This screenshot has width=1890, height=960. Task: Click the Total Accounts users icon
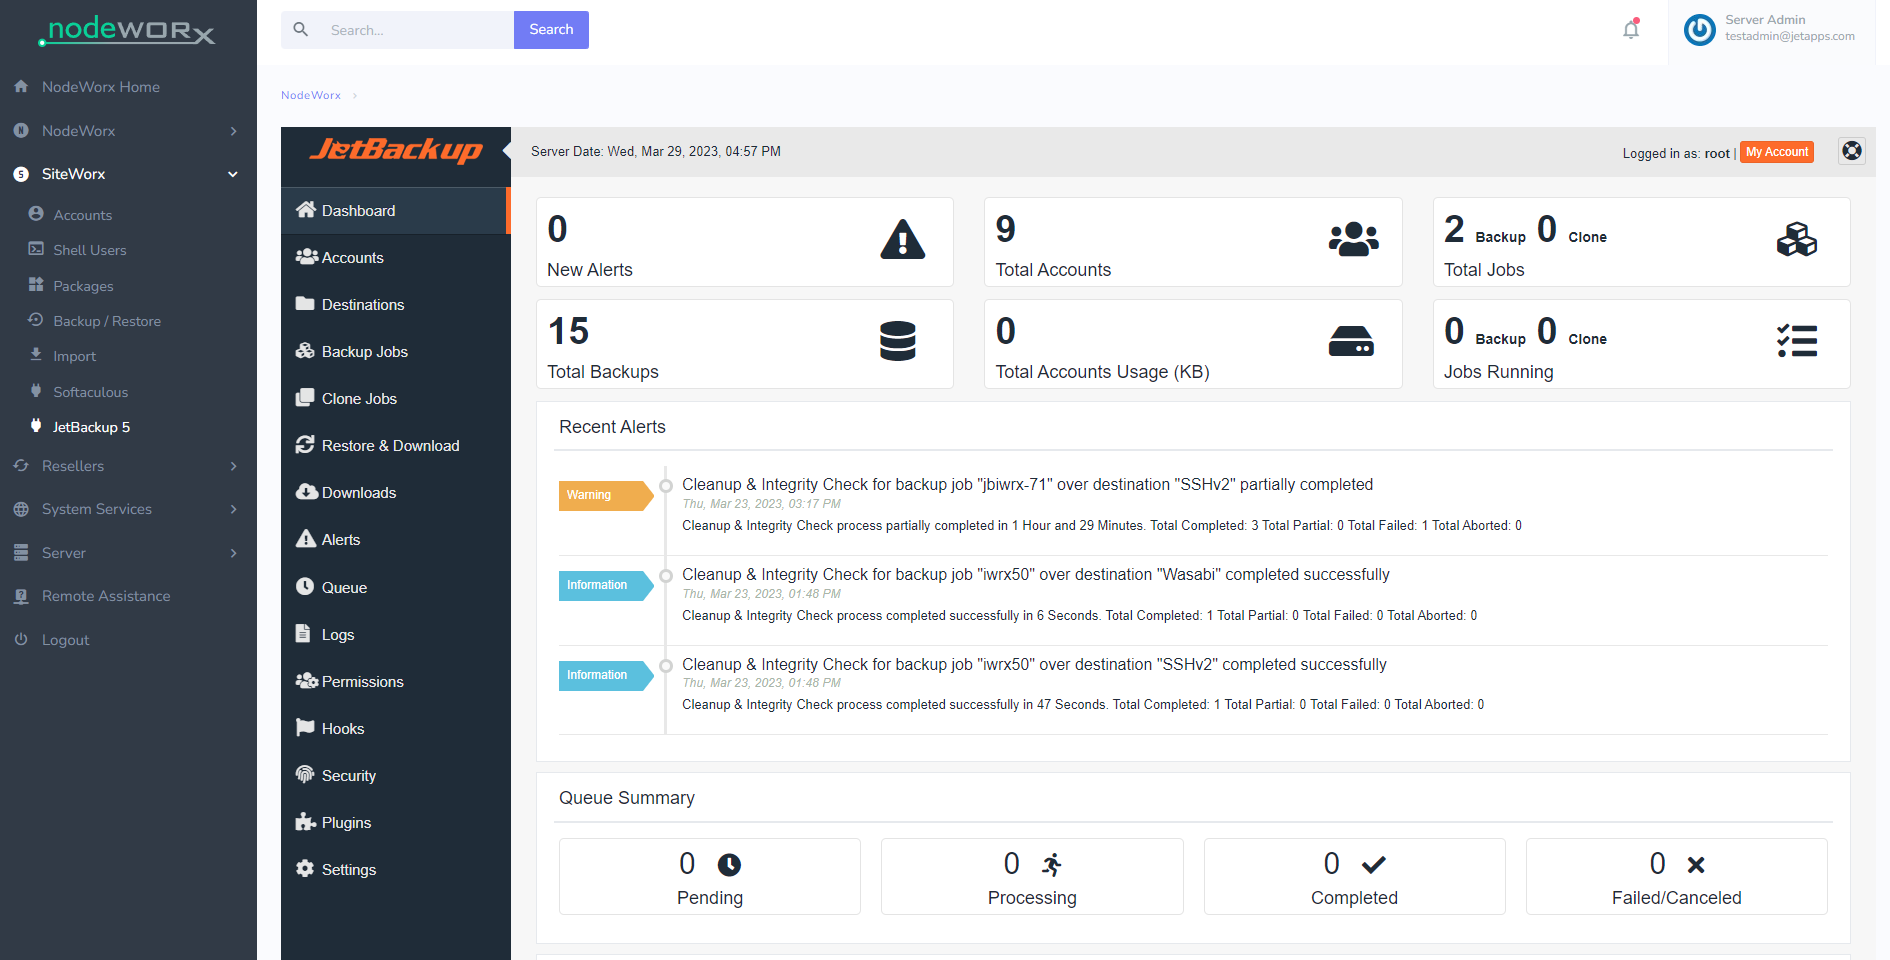coord(1353,240)
